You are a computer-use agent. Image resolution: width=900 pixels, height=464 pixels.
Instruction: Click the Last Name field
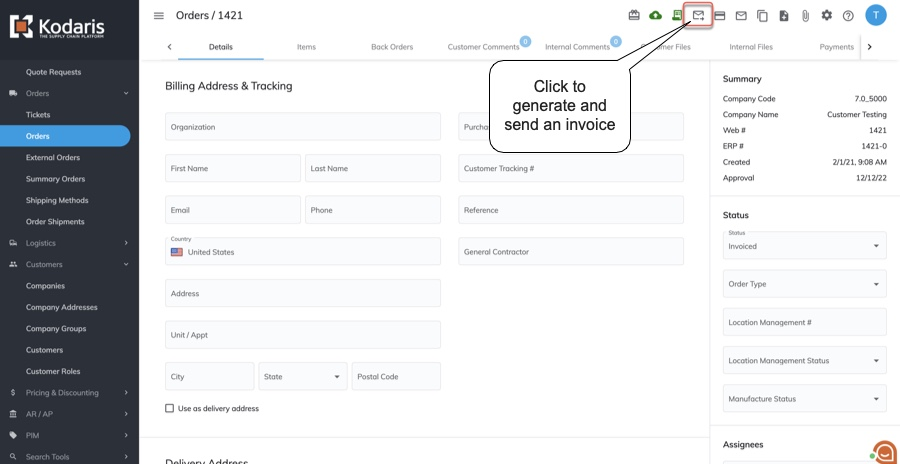(373, 168)
